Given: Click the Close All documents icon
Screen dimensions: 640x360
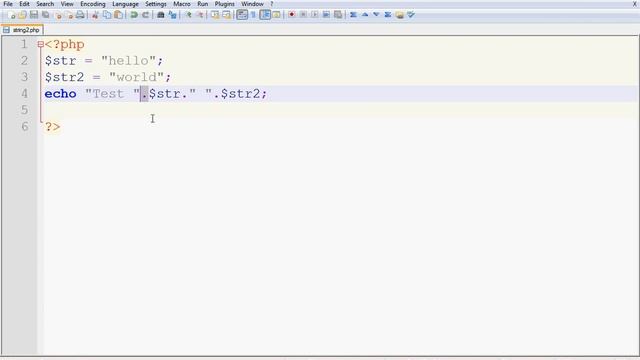Looking at the screenshot, I should click(69, 15).
